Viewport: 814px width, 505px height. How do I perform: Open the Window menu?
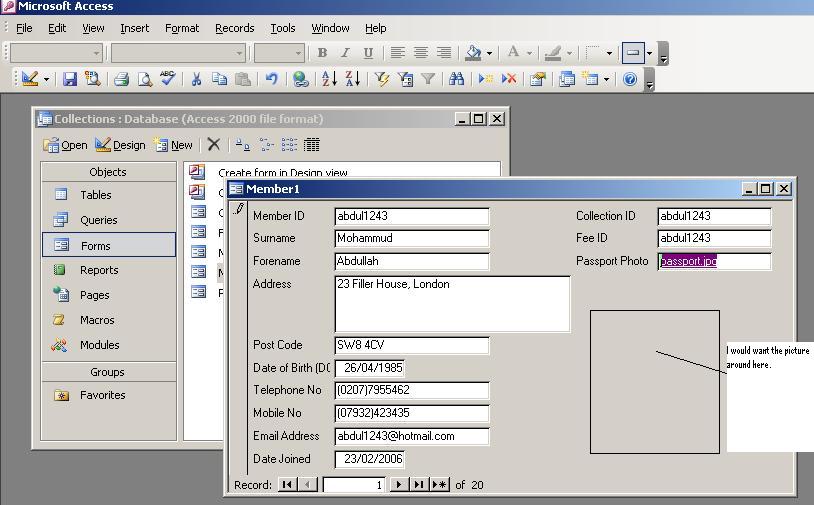tap(330, 28)
